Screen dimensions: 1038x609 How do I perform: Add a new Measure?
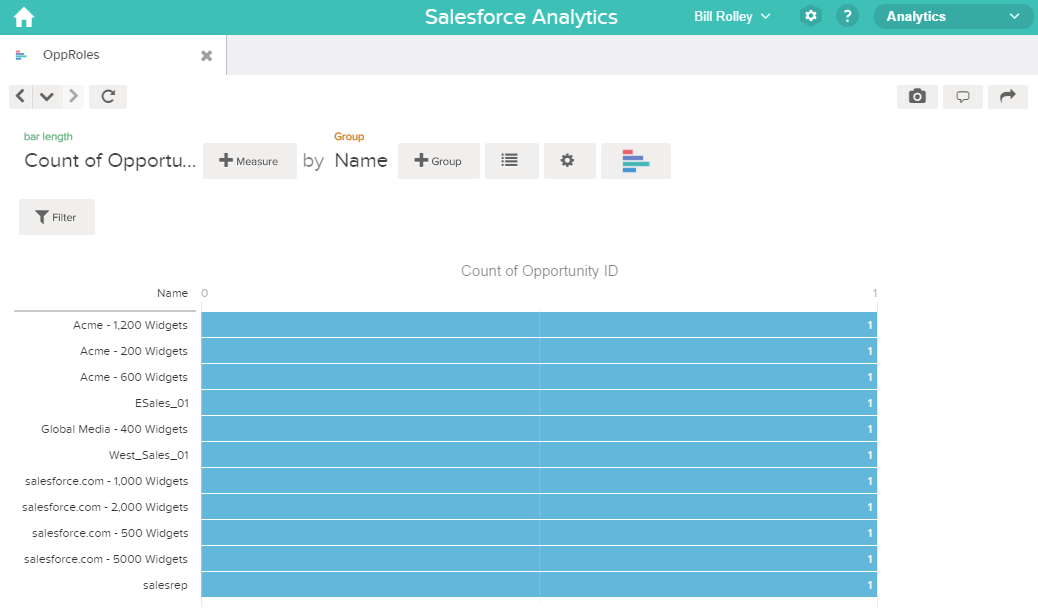tap(250, 161)
